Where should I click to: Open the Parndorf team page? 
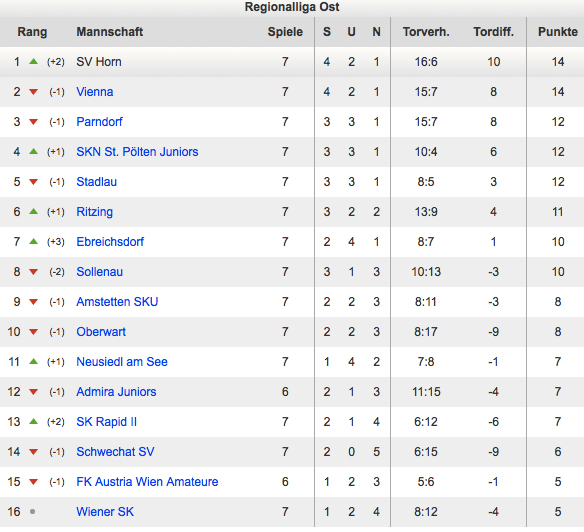(99, 122)
